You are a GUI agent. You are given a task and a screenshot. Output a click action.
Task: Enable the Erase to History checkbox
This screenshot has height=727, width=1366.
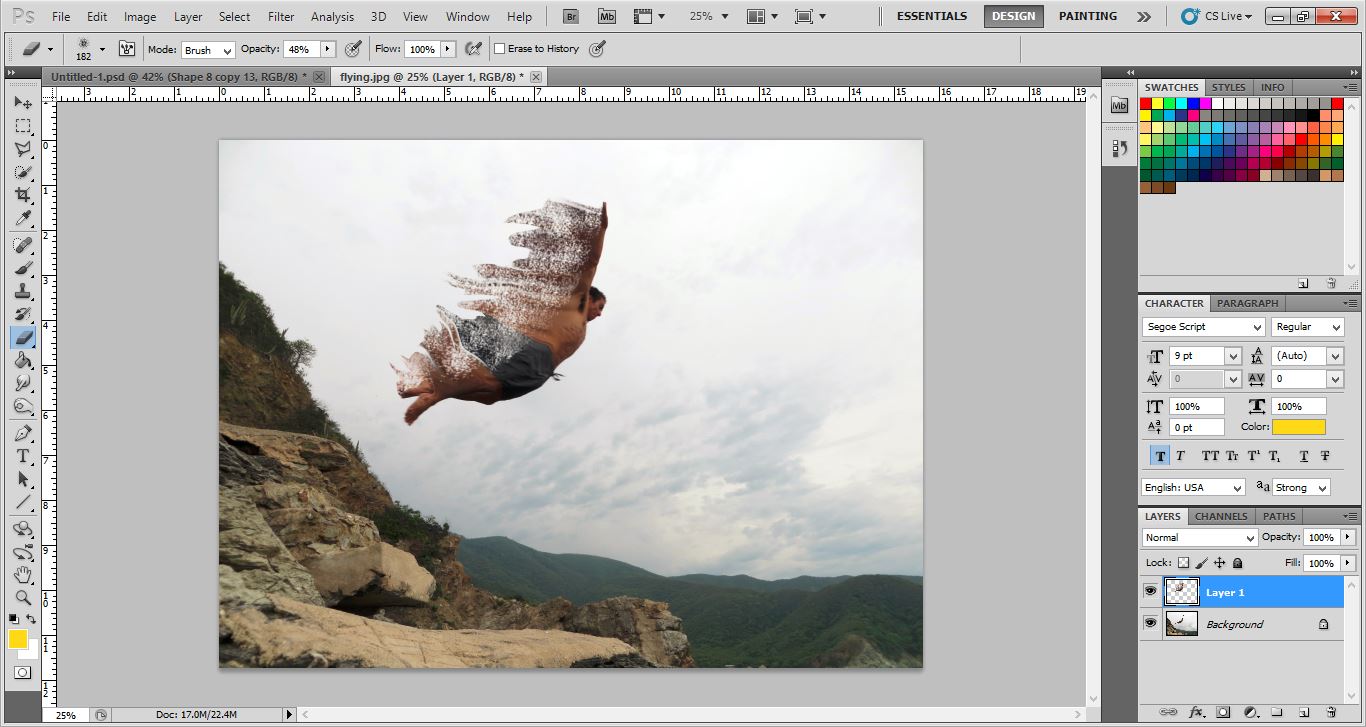coord(500,49)
